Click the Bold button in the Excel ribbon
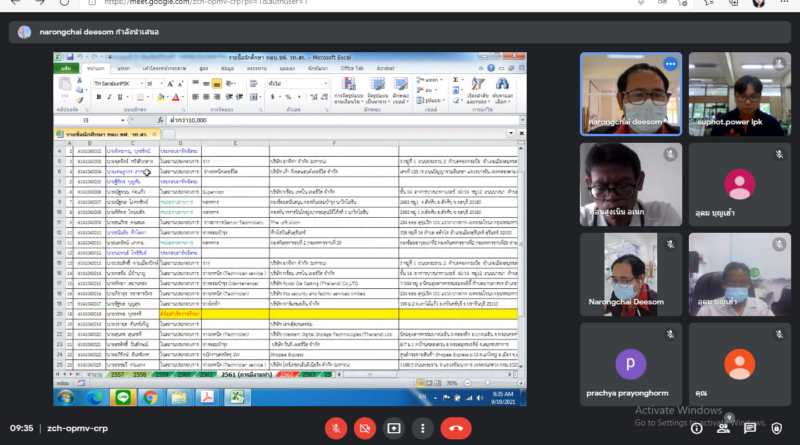The image size is (800, 445). (96, 95)
